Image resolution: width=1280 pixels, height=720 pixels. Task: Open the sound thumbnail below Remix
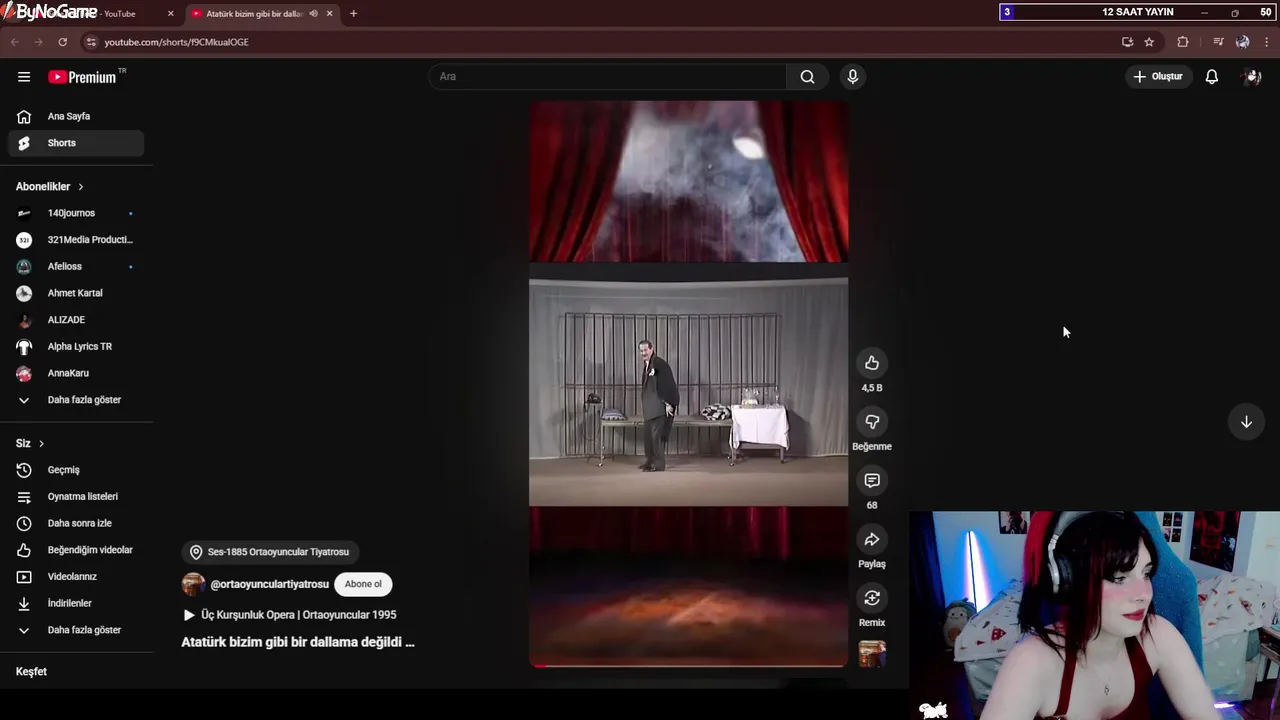(x=872, y=654)
